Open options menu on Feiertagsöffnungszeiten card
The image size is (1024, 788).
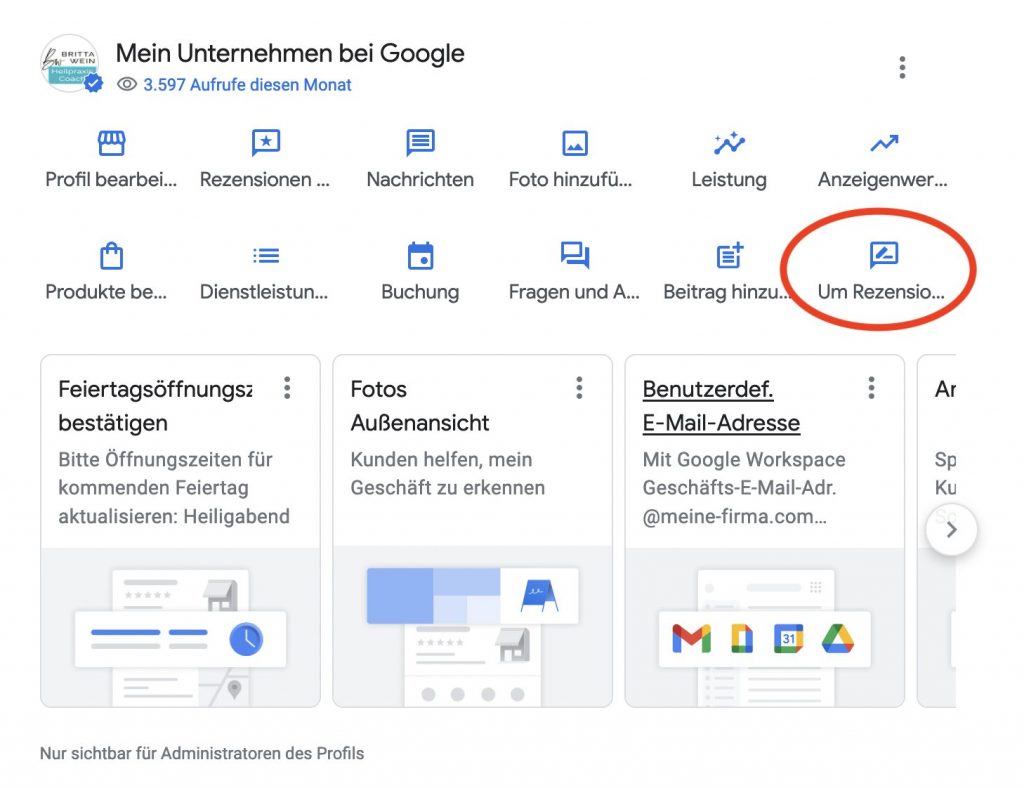point(287,388)
